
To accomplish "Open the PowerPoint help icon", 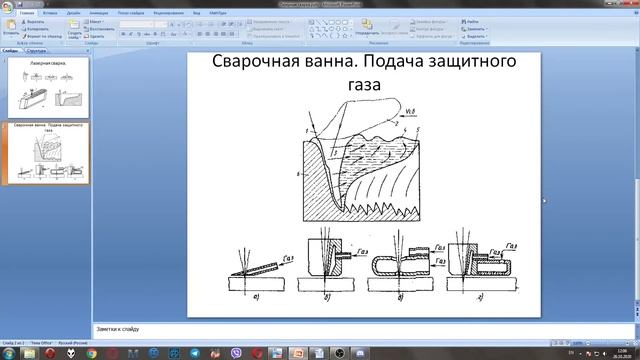I will 636,13.
